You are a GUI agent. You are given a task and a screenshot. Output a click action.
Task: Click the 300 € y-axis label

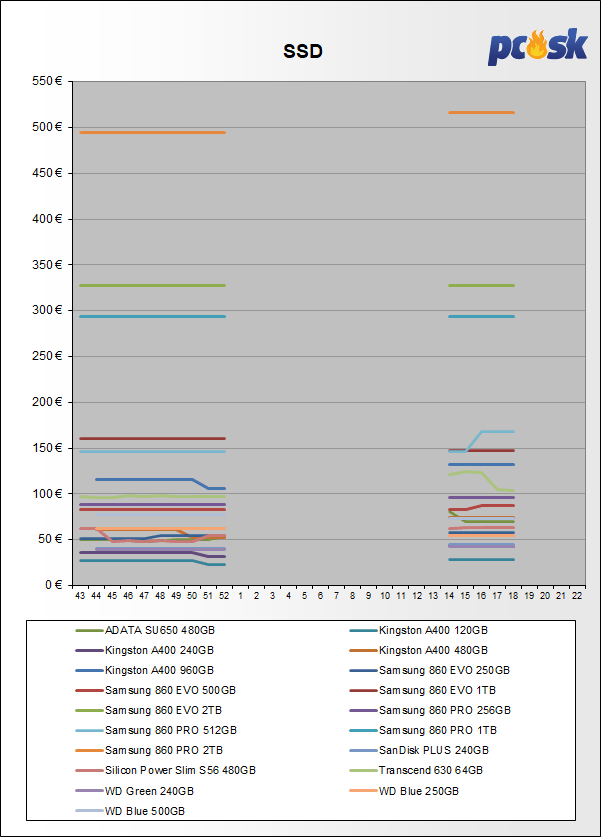pyautogui.click(x=48, y=310)
